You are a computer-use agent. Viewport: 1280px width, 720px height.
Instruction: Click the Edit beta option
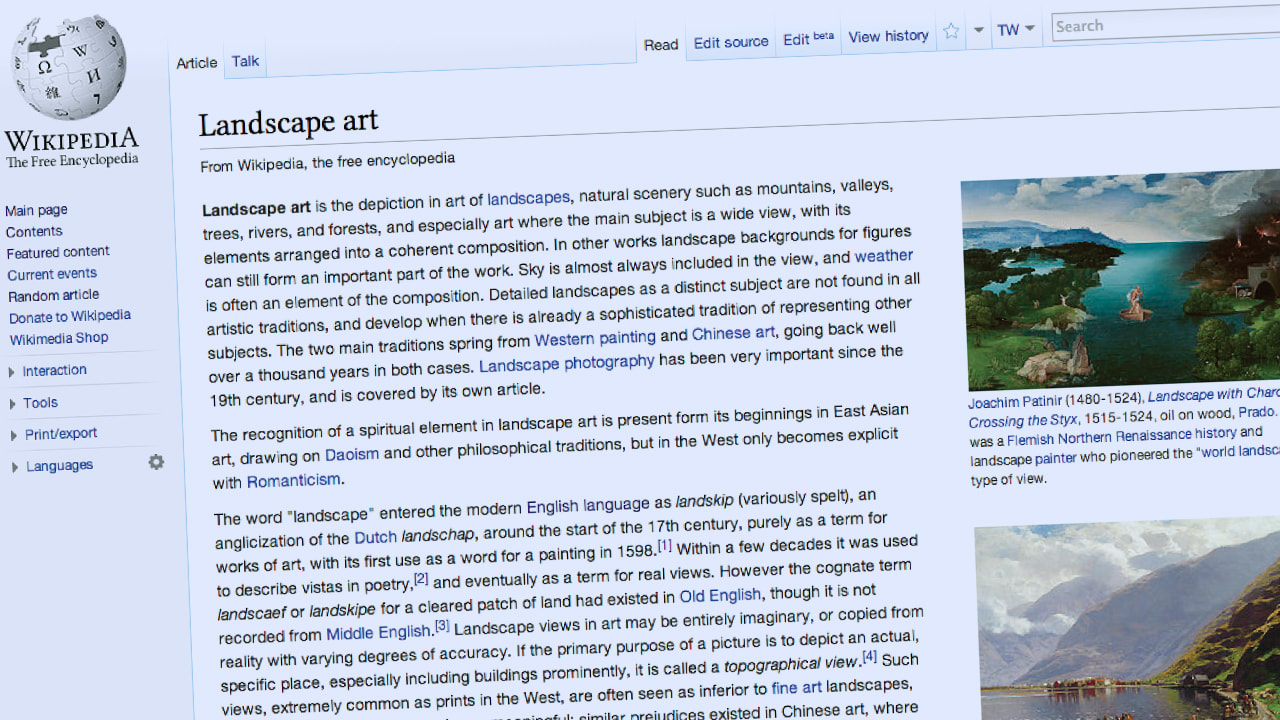(806, 39)
